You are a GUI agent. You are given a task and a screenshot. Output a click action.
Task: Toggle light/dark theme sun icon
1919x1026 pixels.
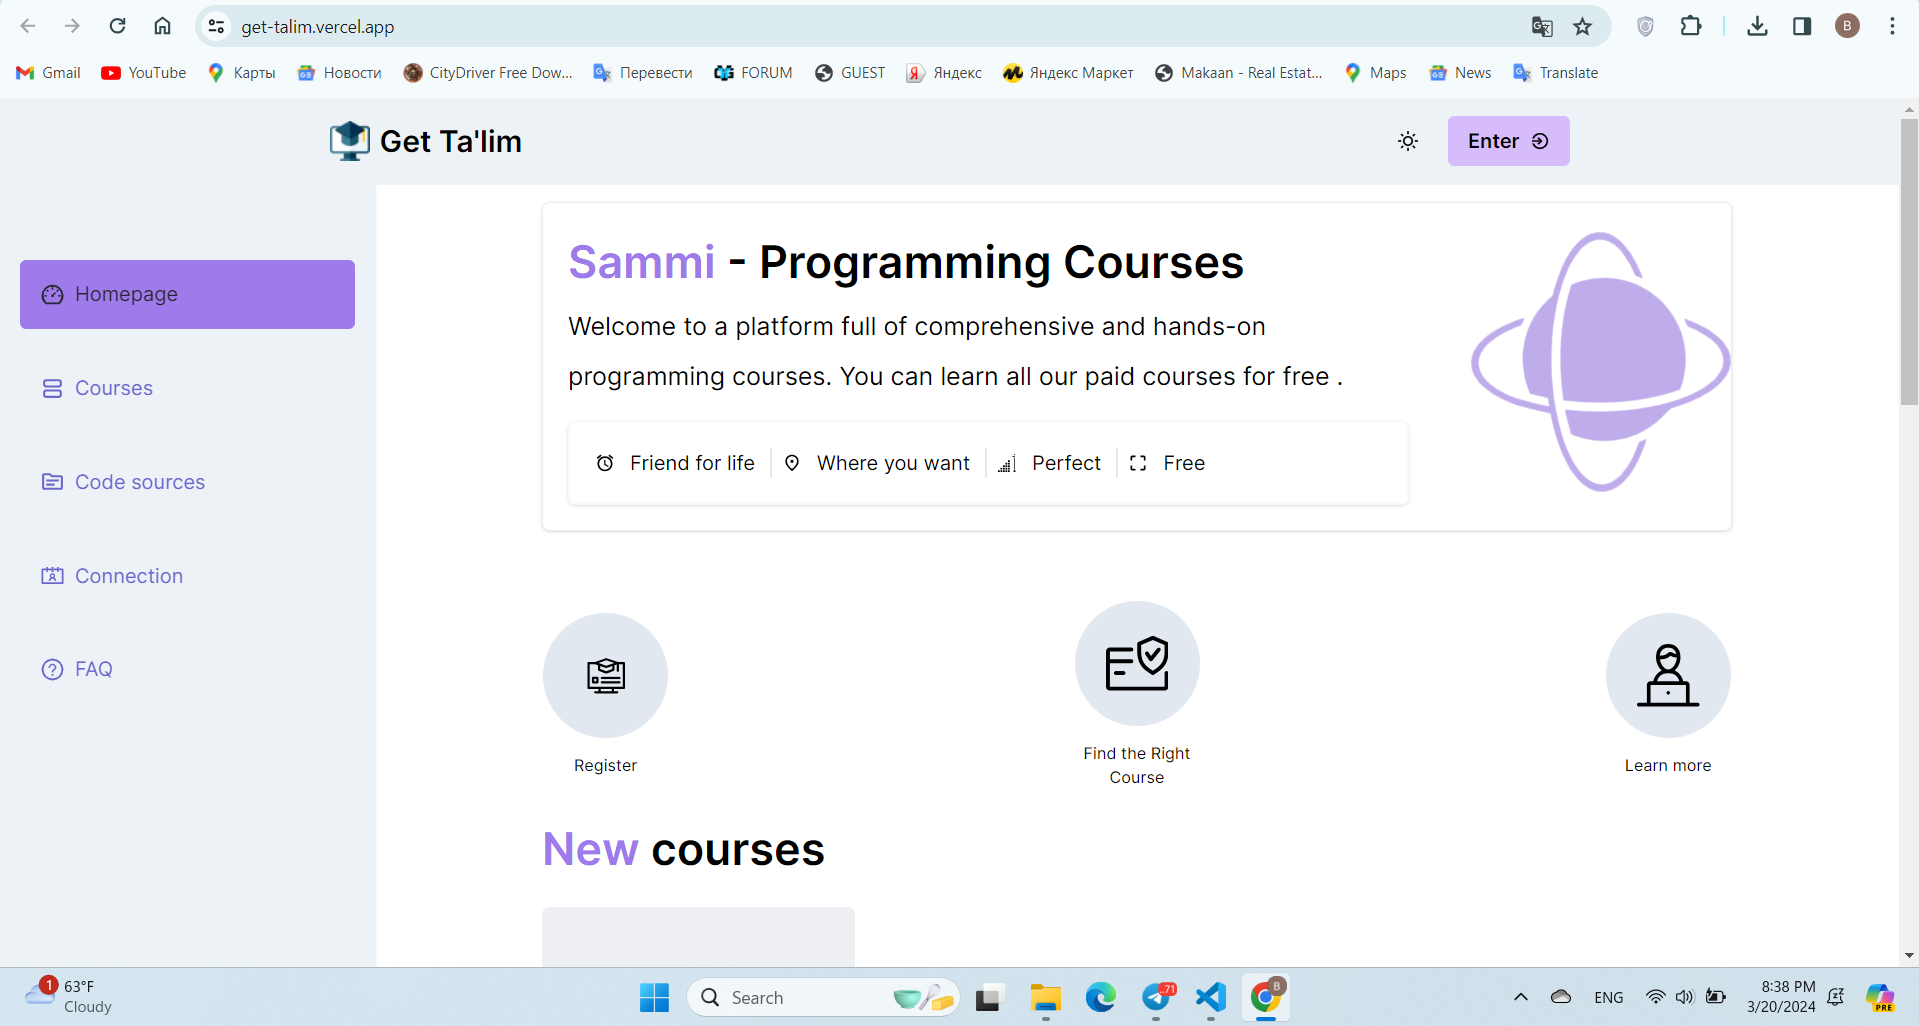tap(1408, 141)
